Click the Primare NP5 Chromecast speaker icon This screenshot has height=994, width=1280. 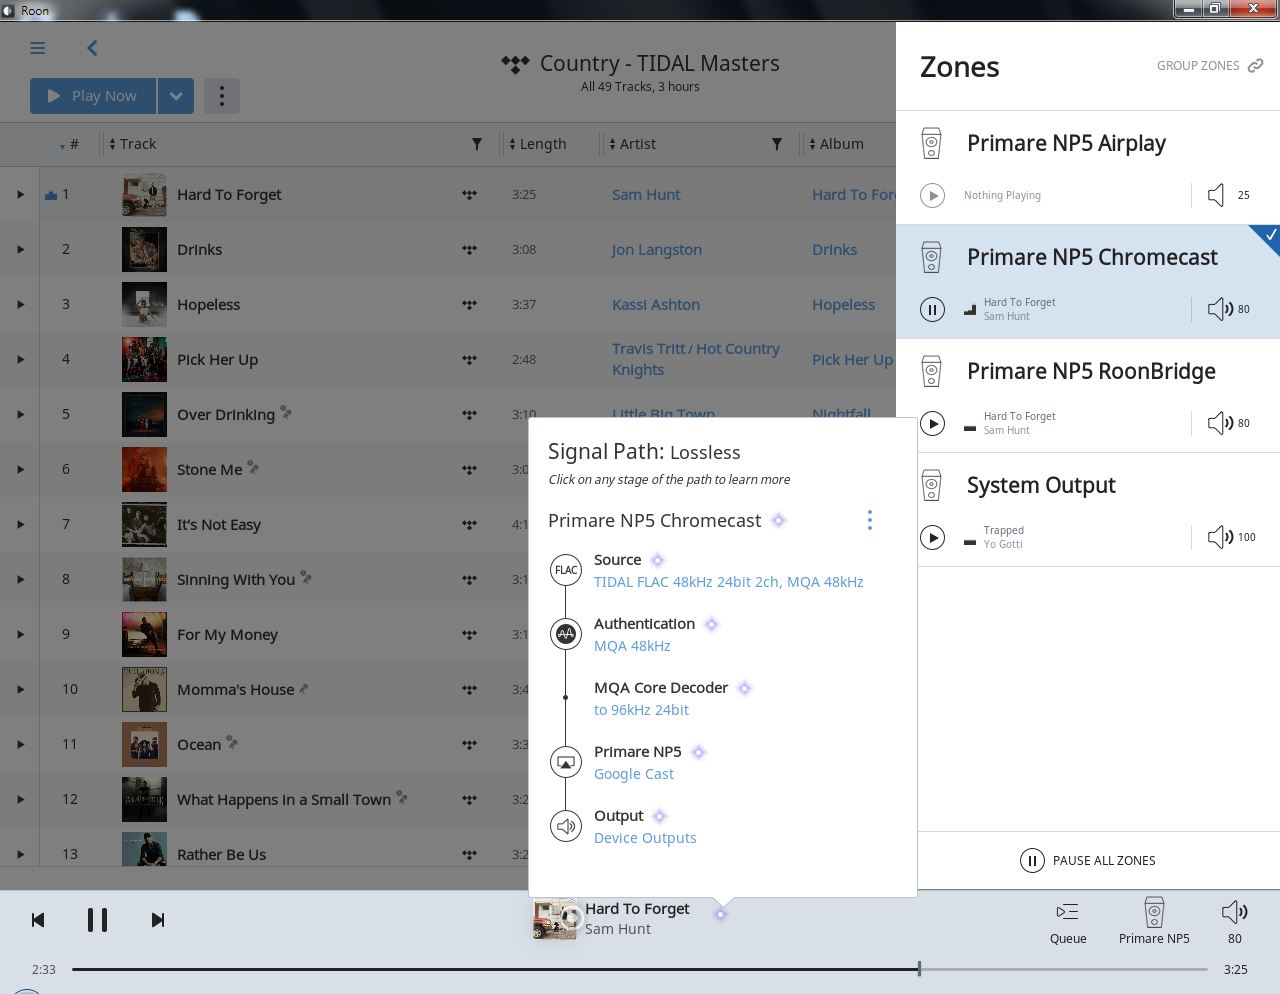click(x=931, y=257)
